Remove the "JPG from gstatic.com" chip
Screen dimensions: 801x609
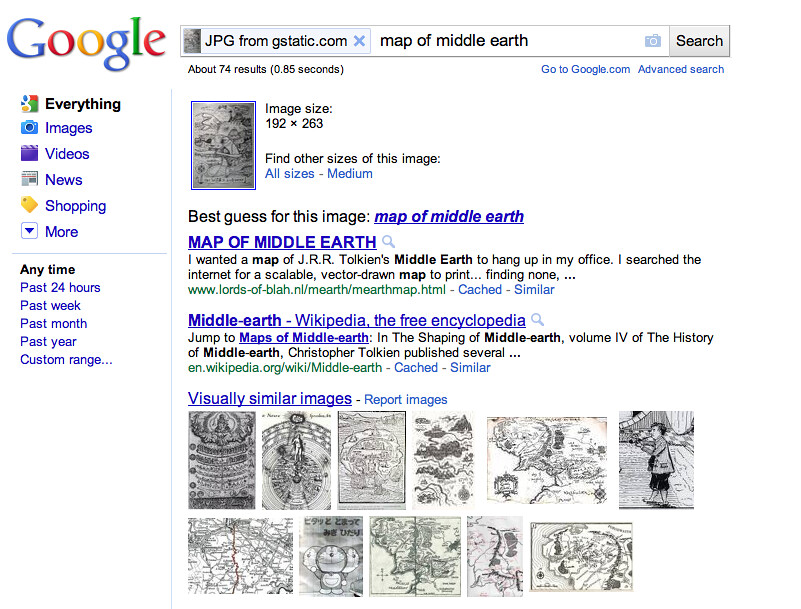(x=359, y=41)
